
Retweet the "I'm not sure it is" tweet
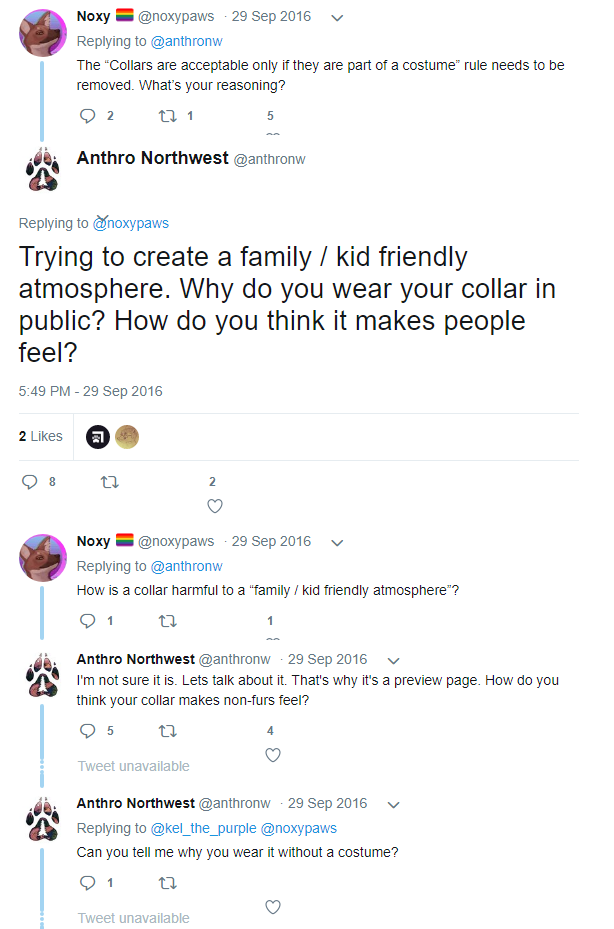(167, 731)
